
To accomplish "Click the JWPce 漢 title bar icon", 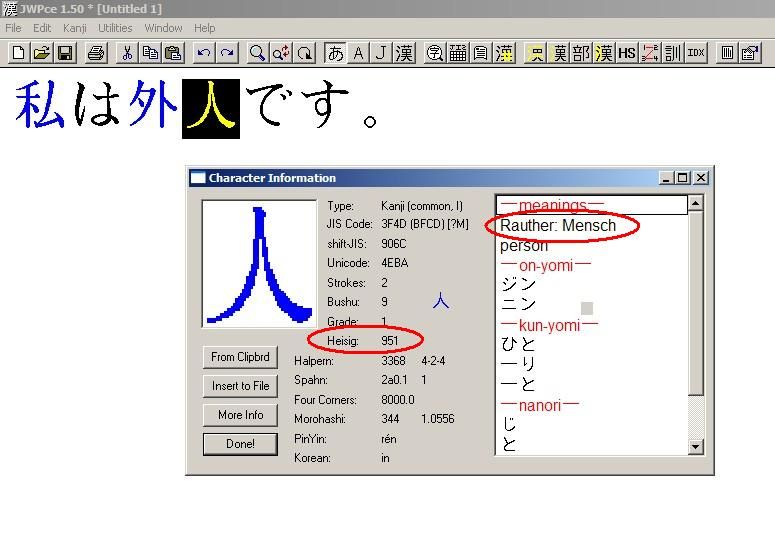I will point(9,8).
